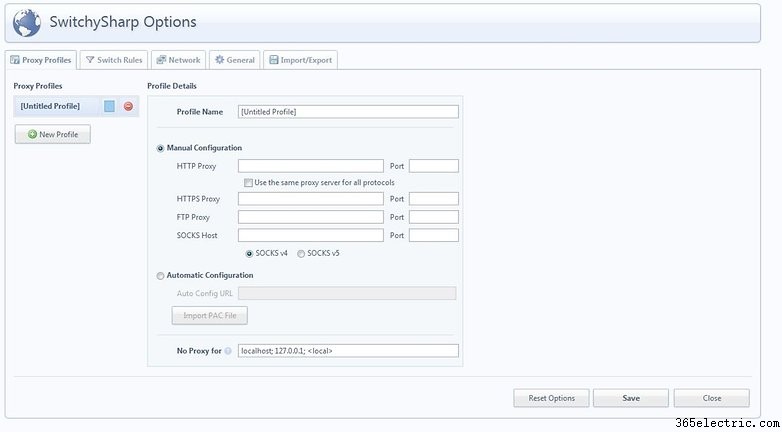782x432 pixels.
Task: Click the help icon next to No Proxy for
Action: point(228,351)
